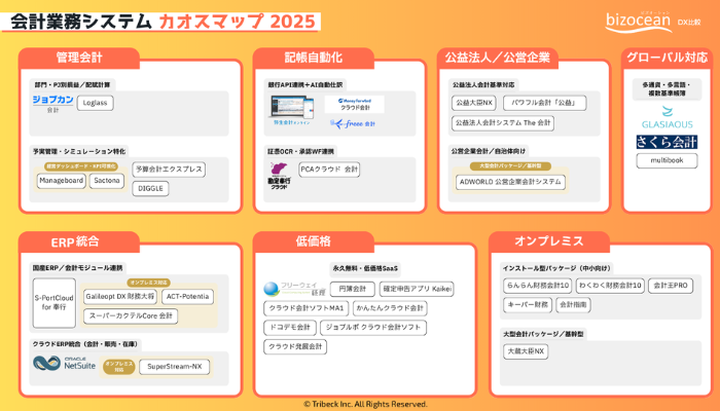Select the 公益大臣NX label
This screenshot has width=720, height=411.
point(474,103)
